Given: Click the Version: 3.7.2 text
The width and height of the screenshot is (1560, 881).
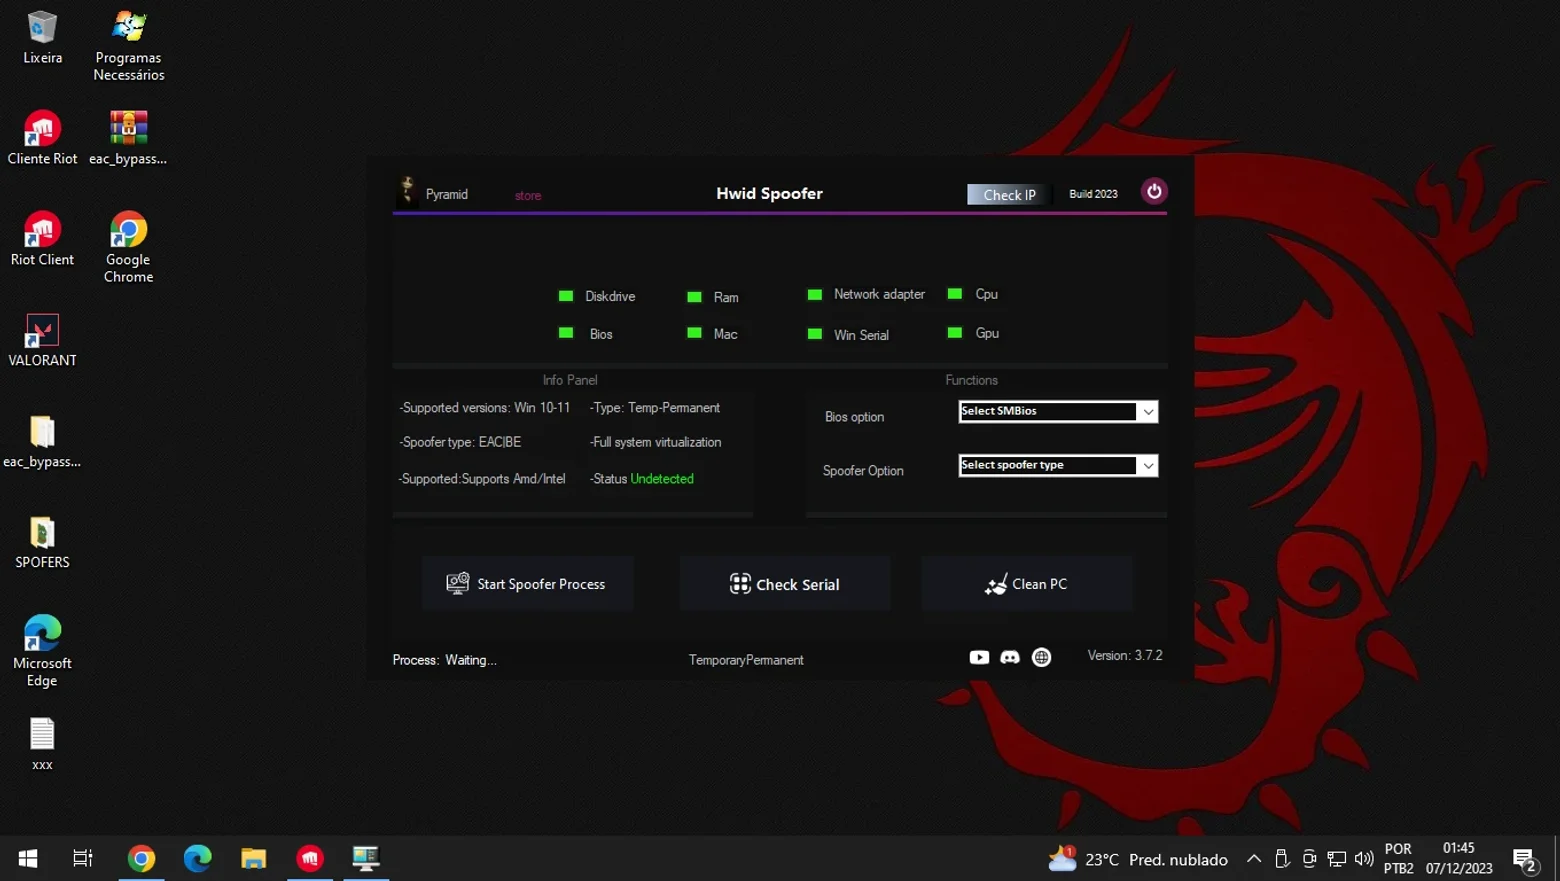Looking at the screenshot, I should (x=1125, y=656).
